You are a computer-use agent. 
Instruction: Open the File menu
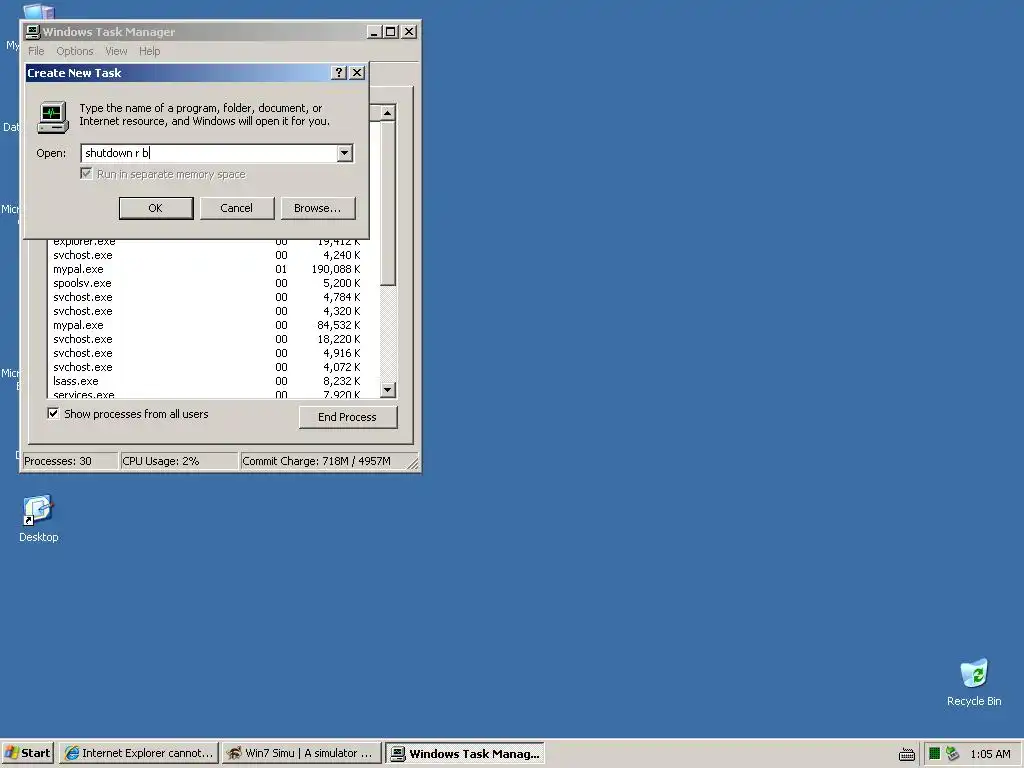36,51
